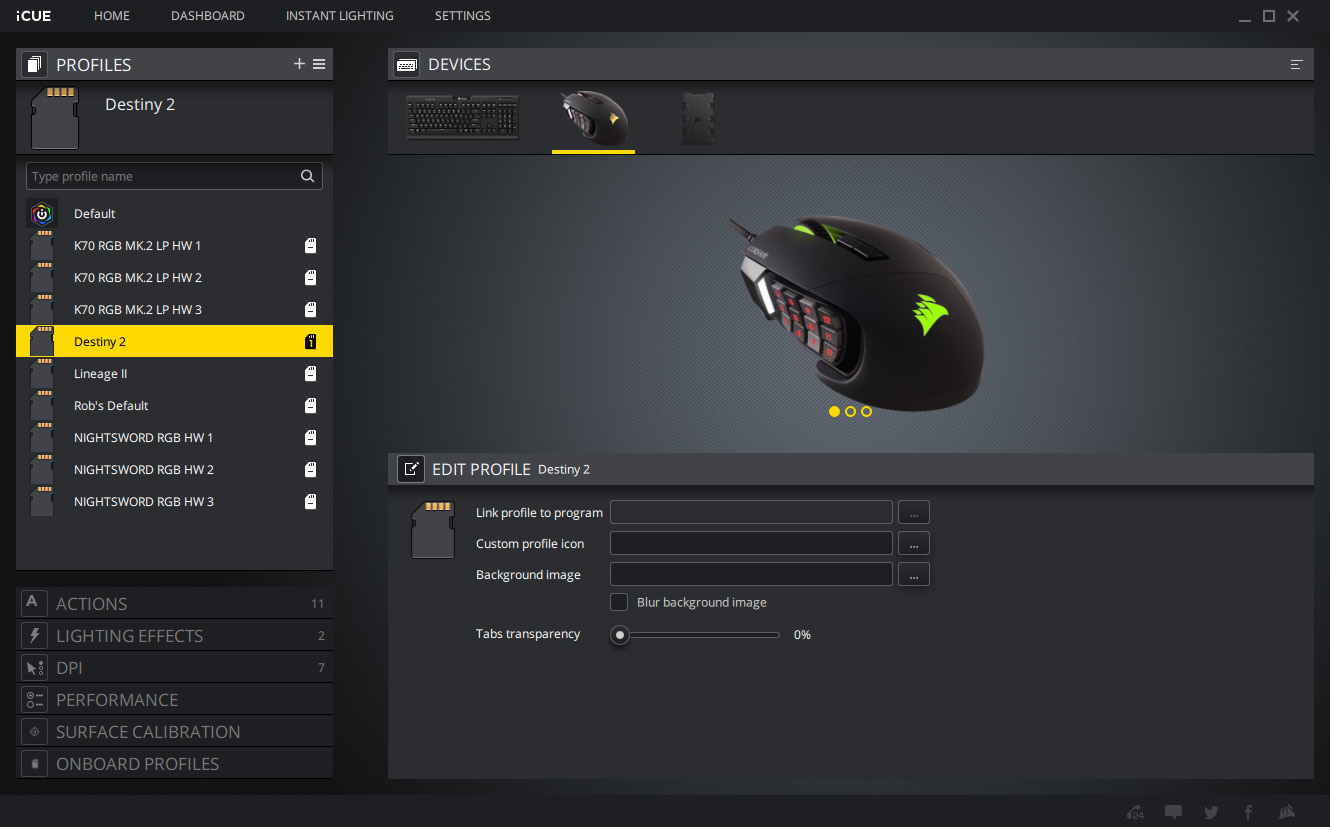Click the Edit Profile pencil icon
This screenshot has width=1330, height=827.
[x=411, y=469]
